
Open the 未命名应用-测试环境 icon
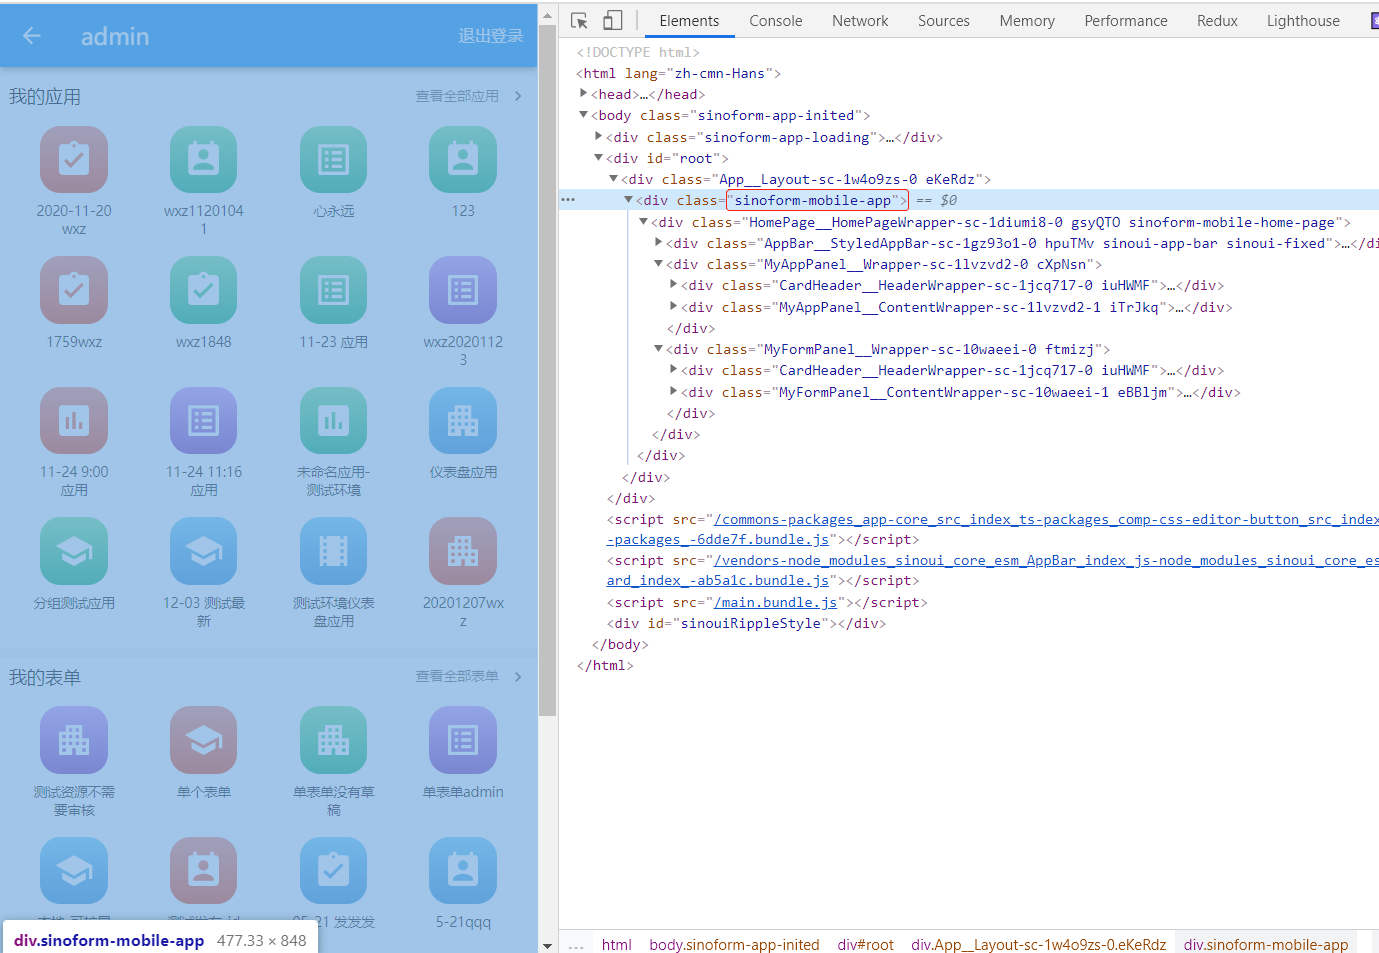333,421
